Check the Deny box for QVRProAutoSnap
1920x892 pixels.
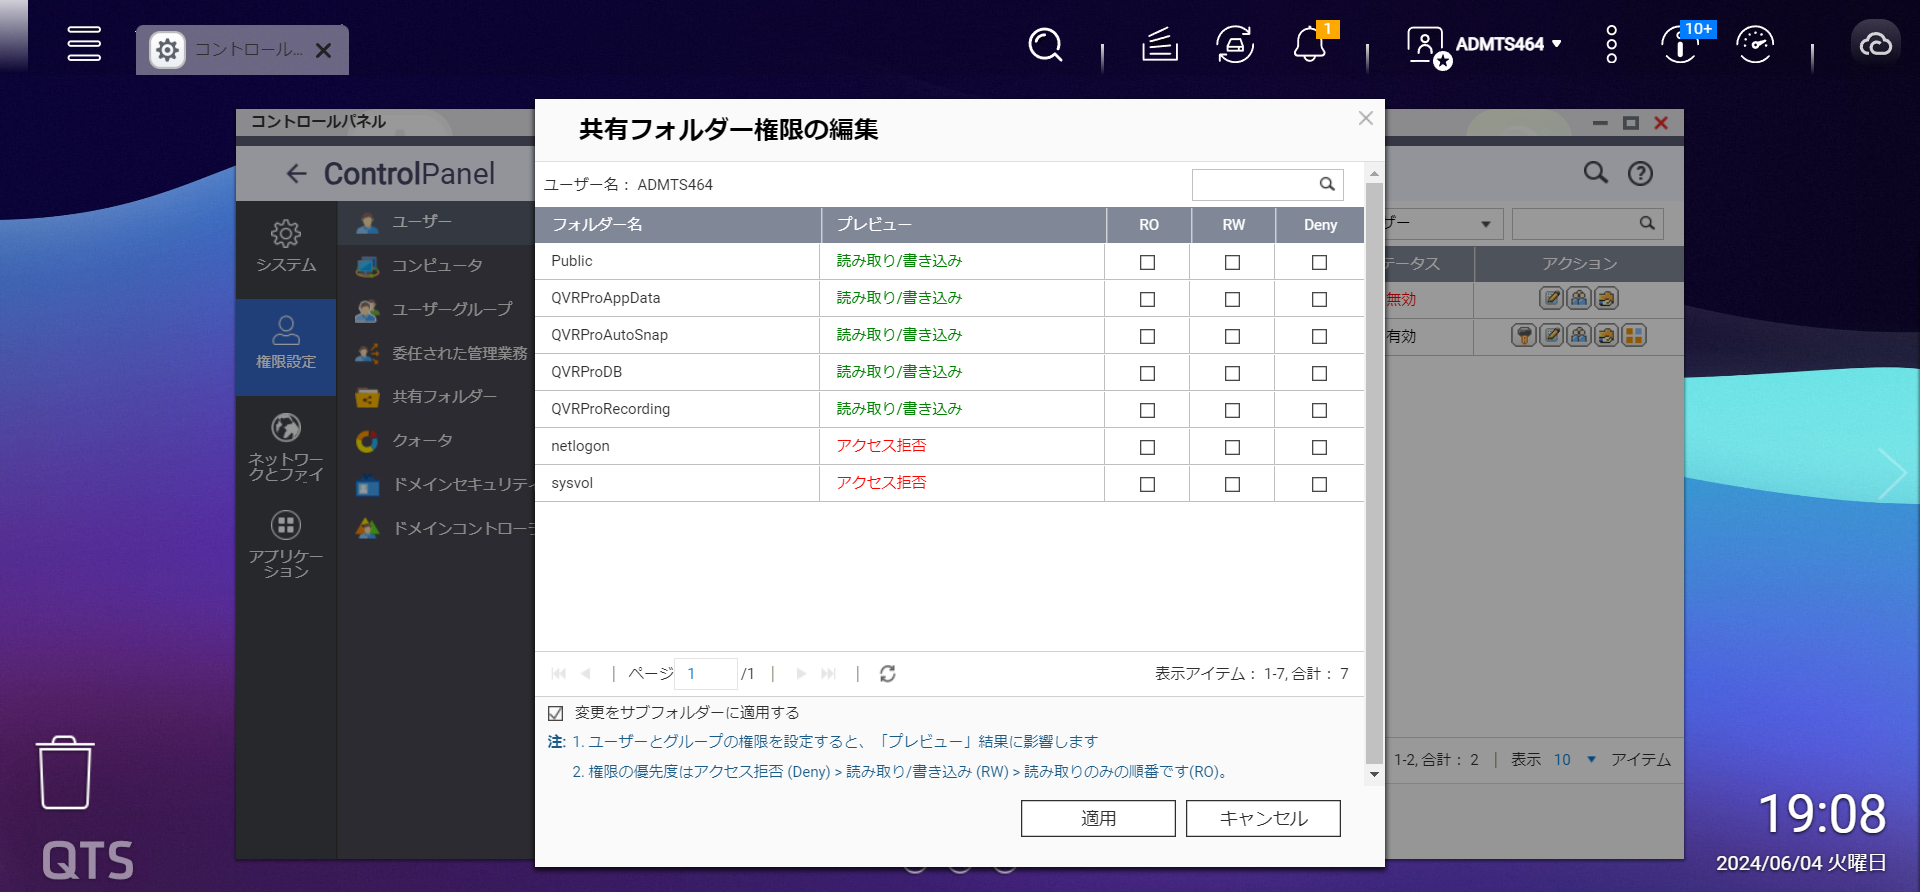point(1319,336)
